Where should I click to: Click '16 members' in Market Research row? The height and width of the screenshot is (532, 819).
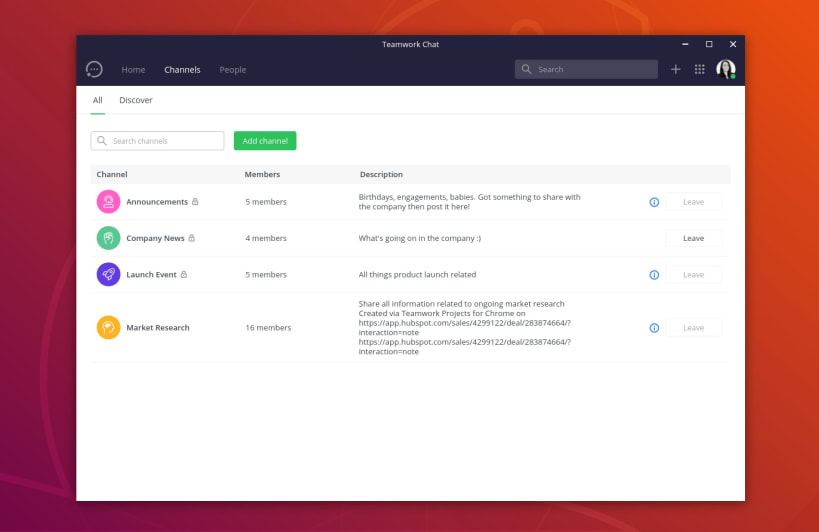268,328
